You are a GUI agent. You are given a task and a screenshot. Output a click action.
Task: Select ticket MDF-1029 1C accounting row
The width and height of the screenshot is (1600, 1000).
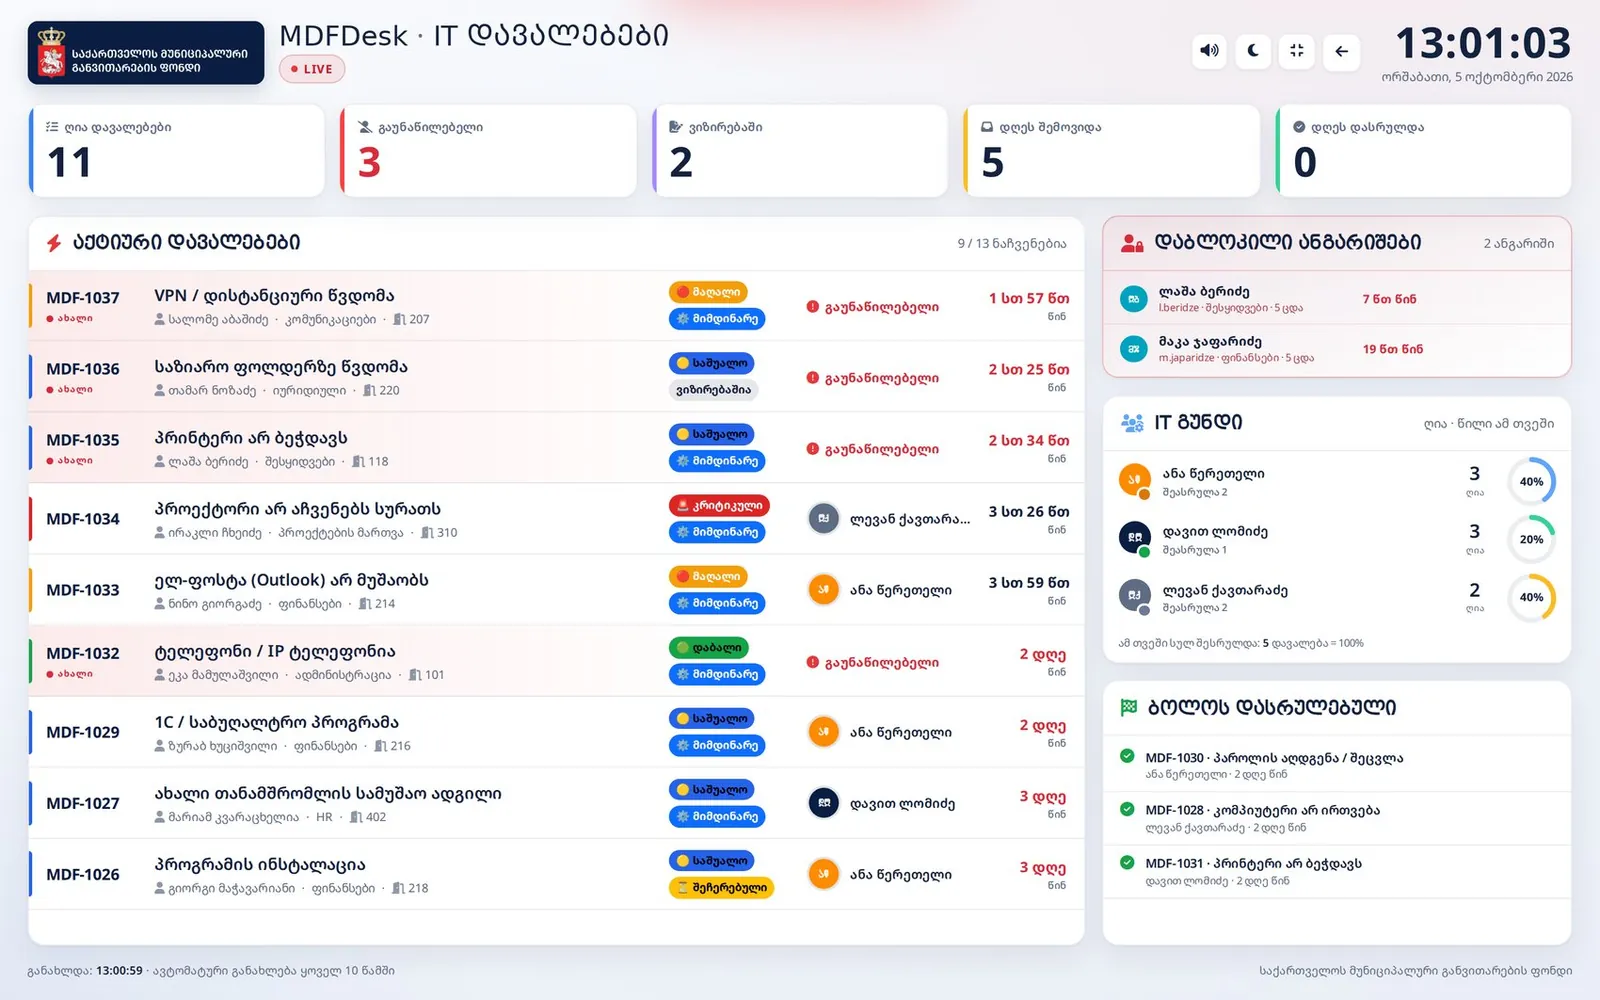point(556,732)
